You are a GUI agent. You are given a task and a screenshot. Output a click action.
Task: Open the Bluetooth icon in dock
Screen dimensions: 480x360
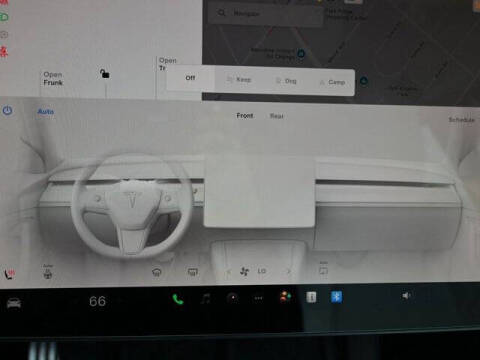point(336,296)
